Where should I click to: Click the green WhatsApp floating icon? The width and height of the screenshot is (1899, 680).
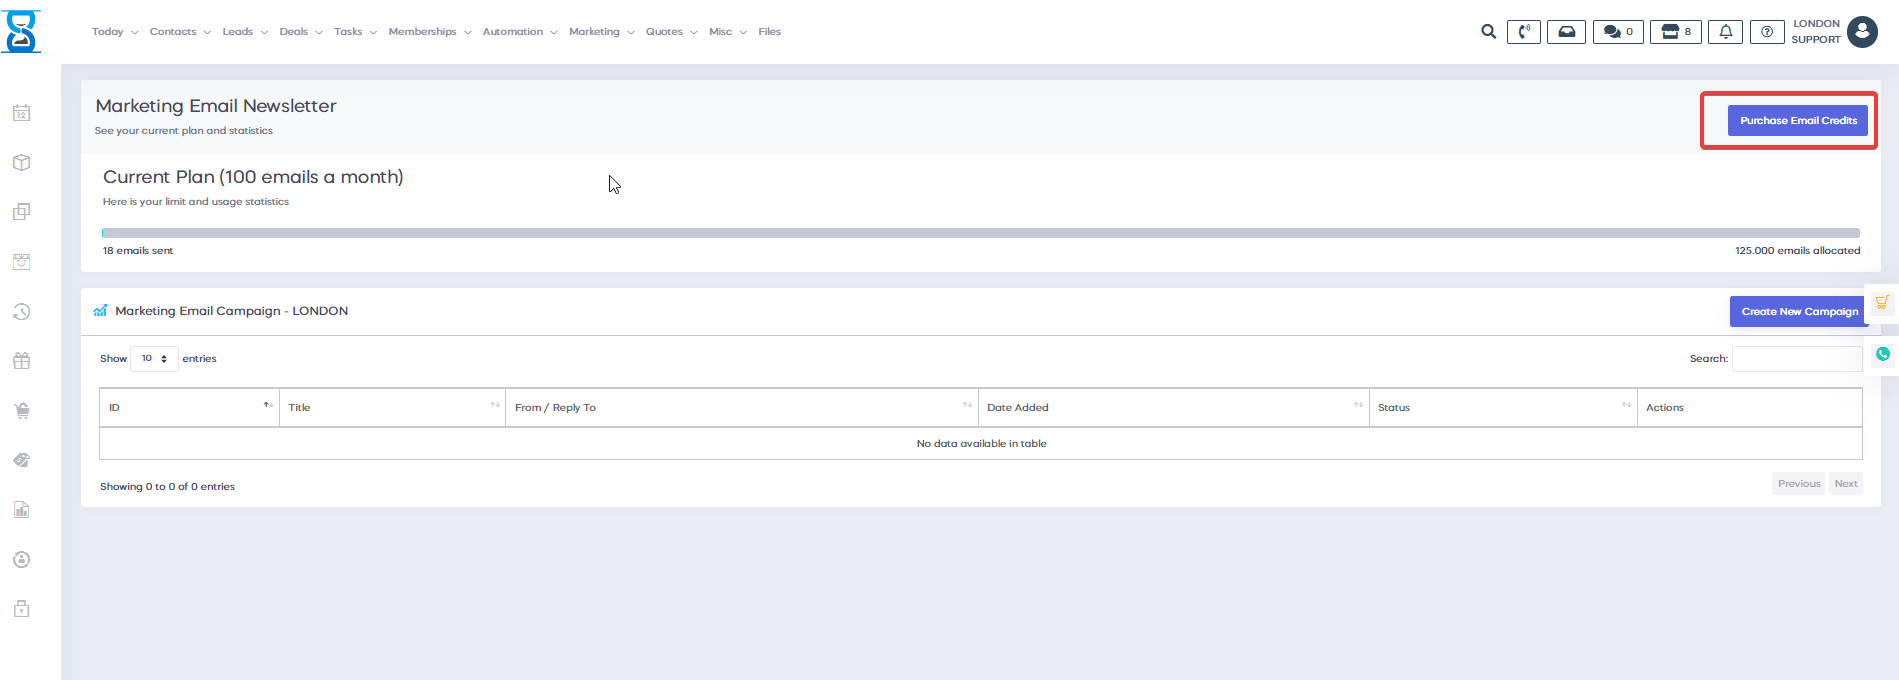[x=1883, y=354]
